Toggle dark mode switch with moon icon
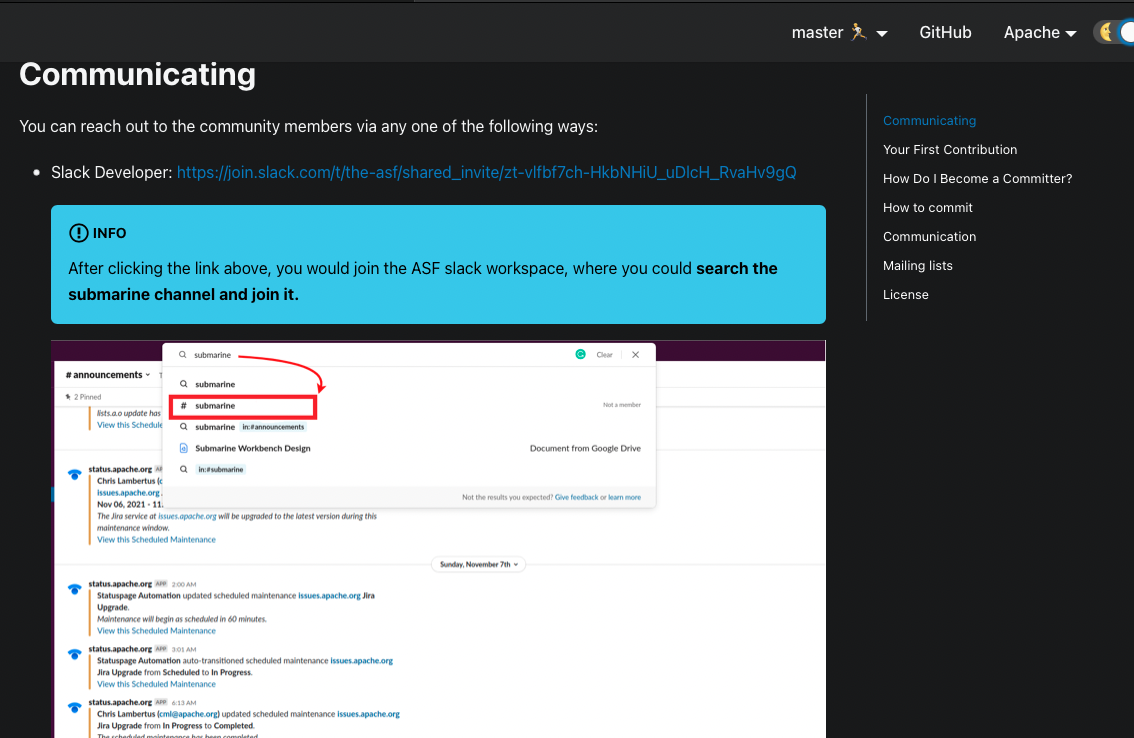 click(1114, 33)
